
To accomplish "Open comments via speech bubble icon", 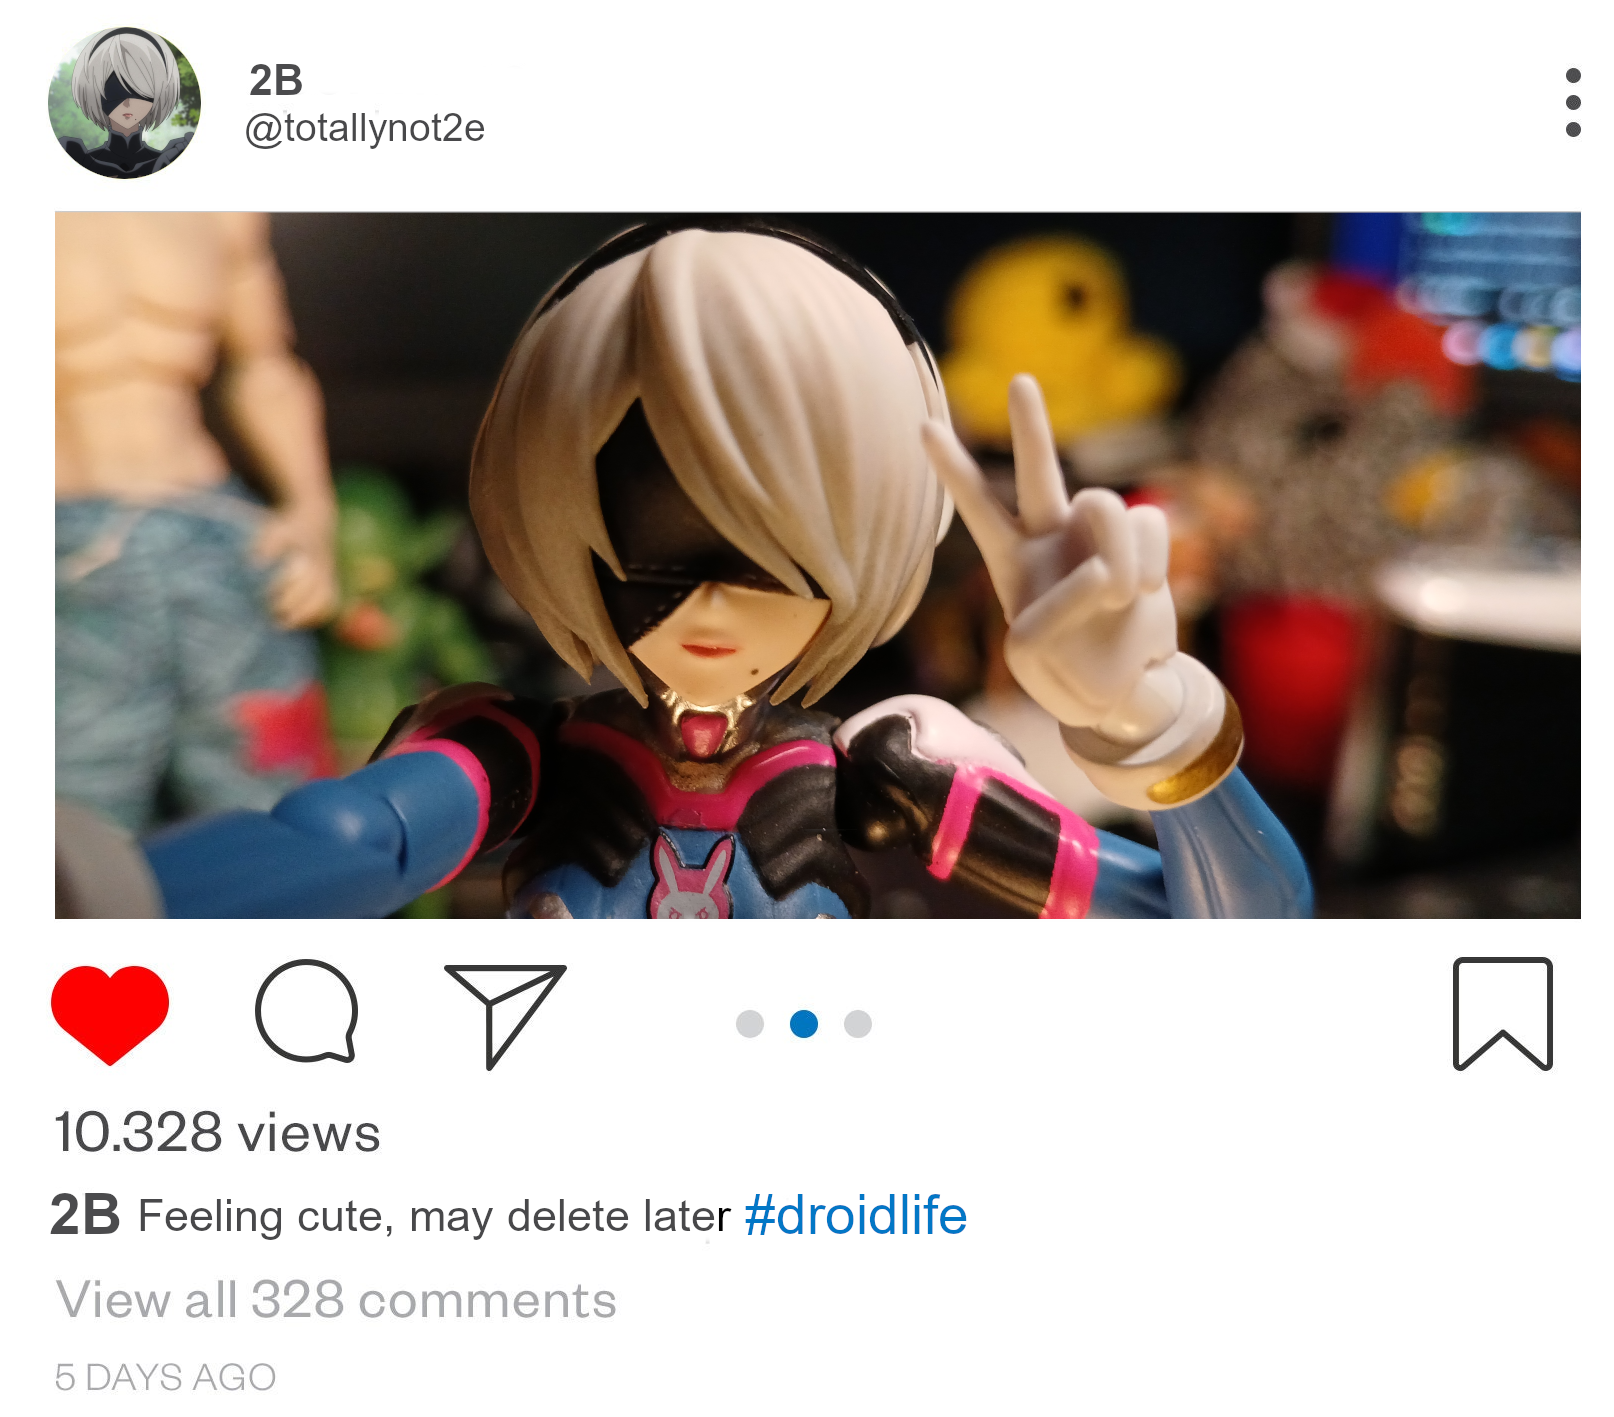I will 307,1012.
